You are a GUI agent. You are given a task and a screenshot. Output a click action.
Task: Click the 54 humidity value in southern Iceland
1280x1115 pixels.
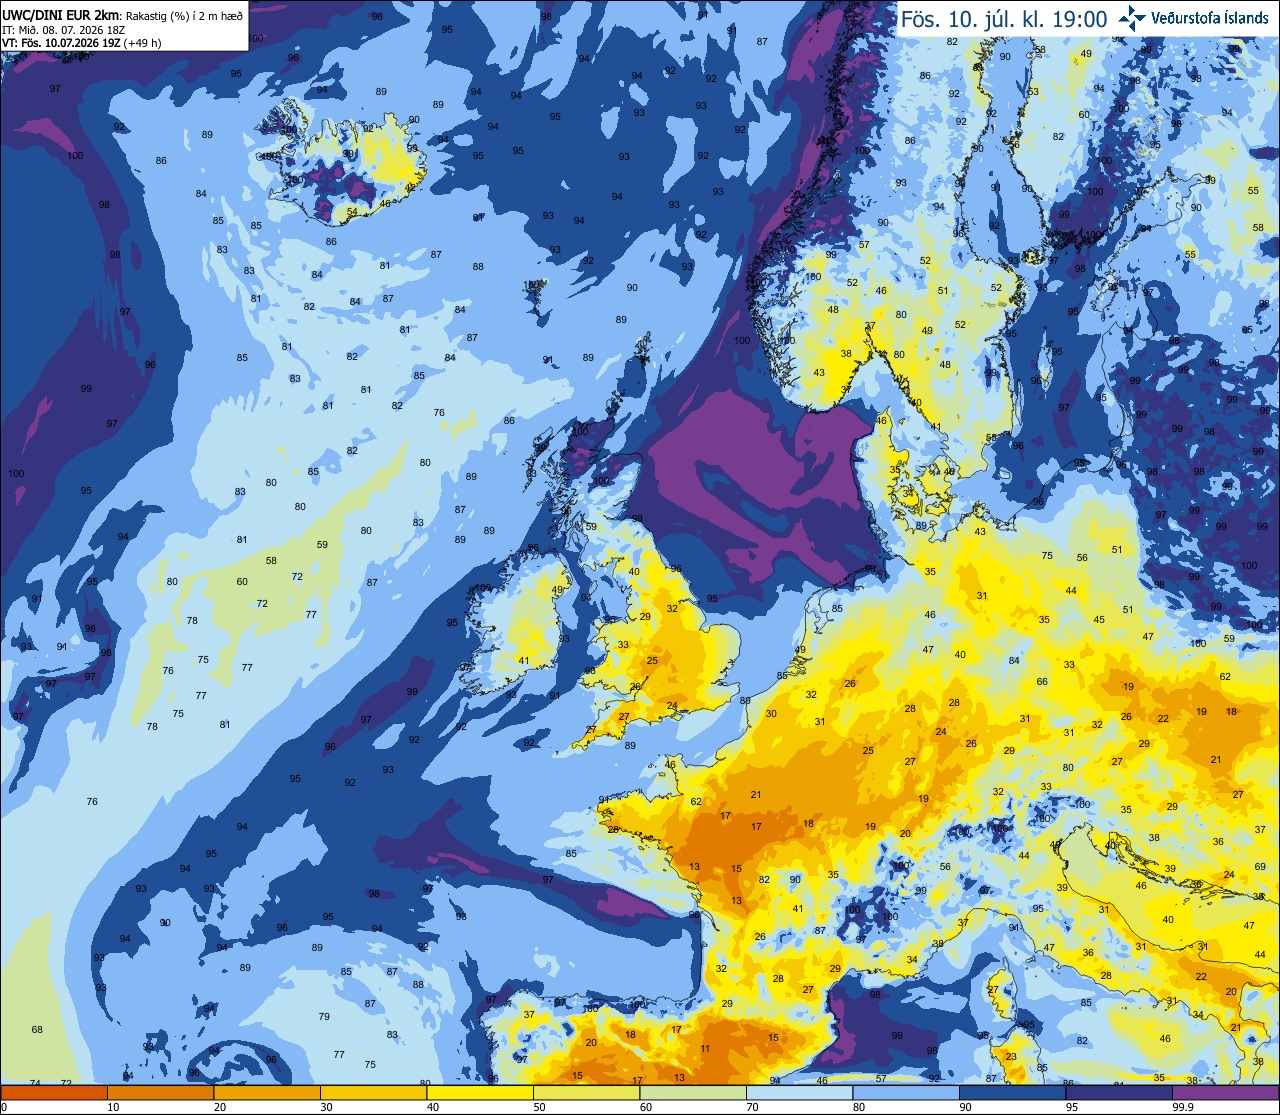click(352, 212)
